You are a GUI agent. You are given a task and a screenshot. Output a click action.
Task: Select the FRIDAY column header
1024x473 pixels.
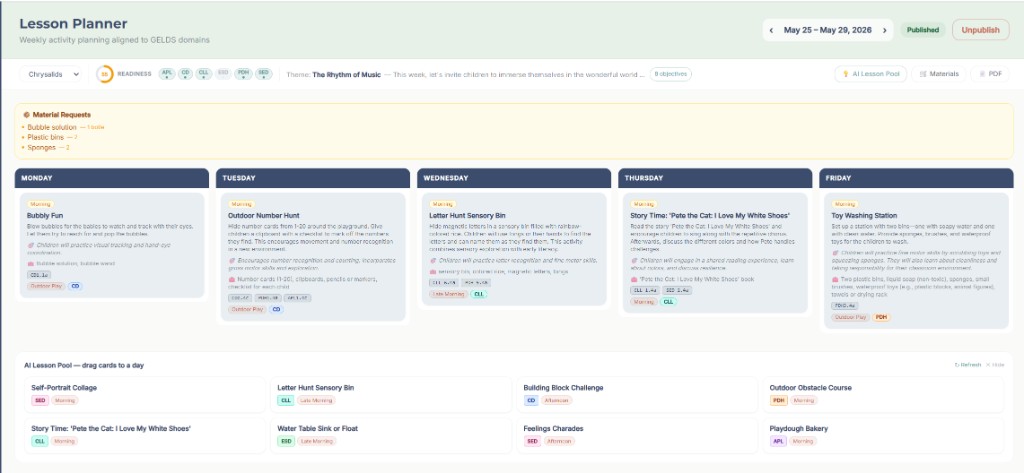(x=916, y=178)
